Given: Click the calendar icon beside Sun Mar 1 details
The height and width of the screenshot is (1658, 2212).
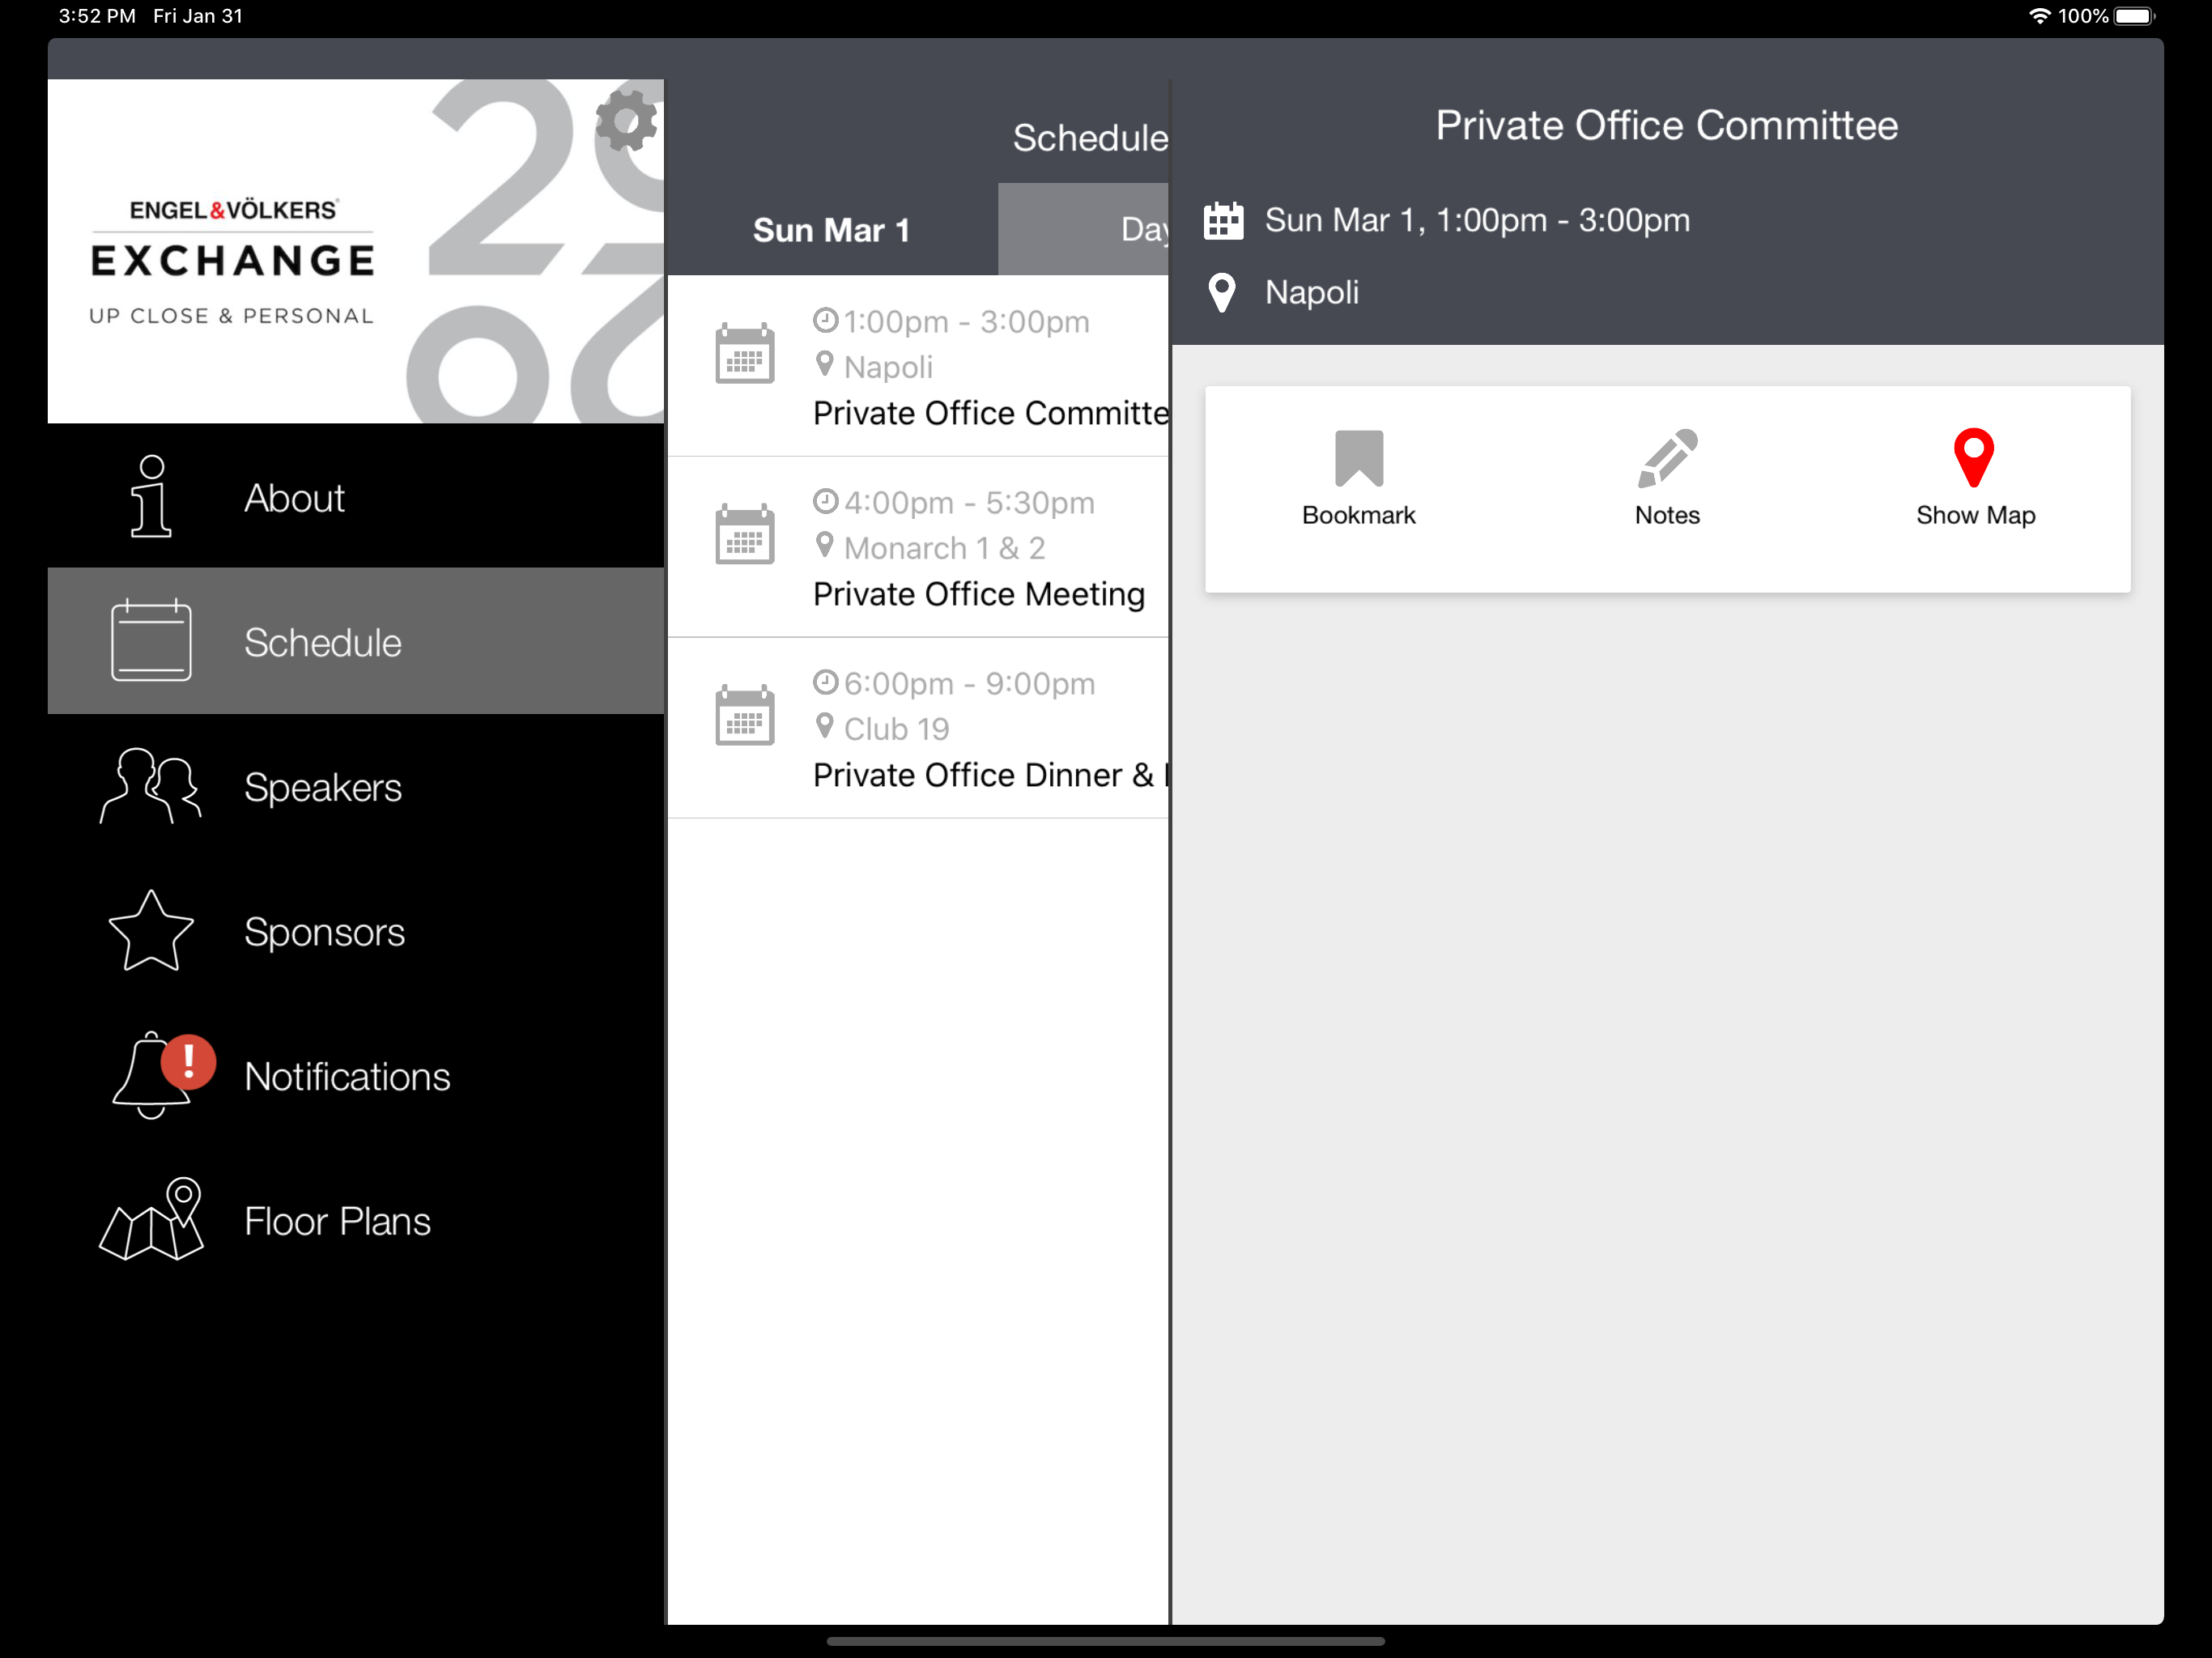Looking at the screenshot, I should pyautogui.click(x=1223, y=220).
